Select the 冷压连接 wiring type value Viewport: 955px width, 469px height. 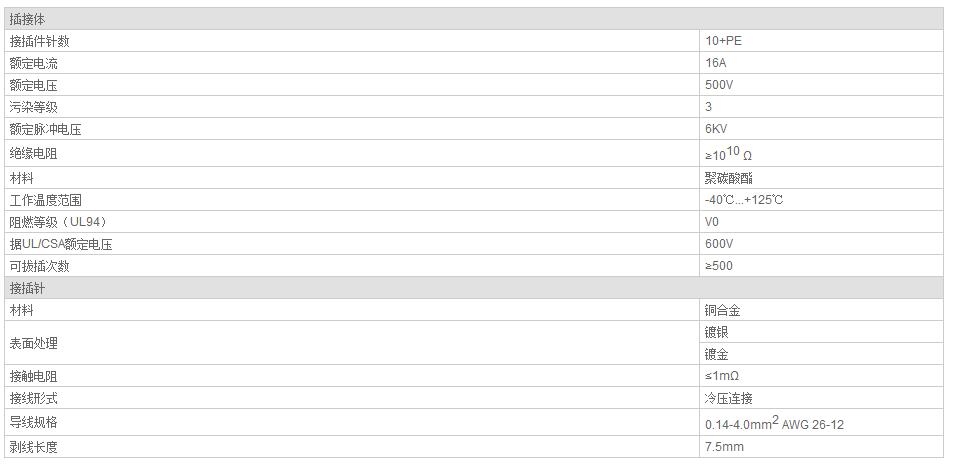[729, 398]
